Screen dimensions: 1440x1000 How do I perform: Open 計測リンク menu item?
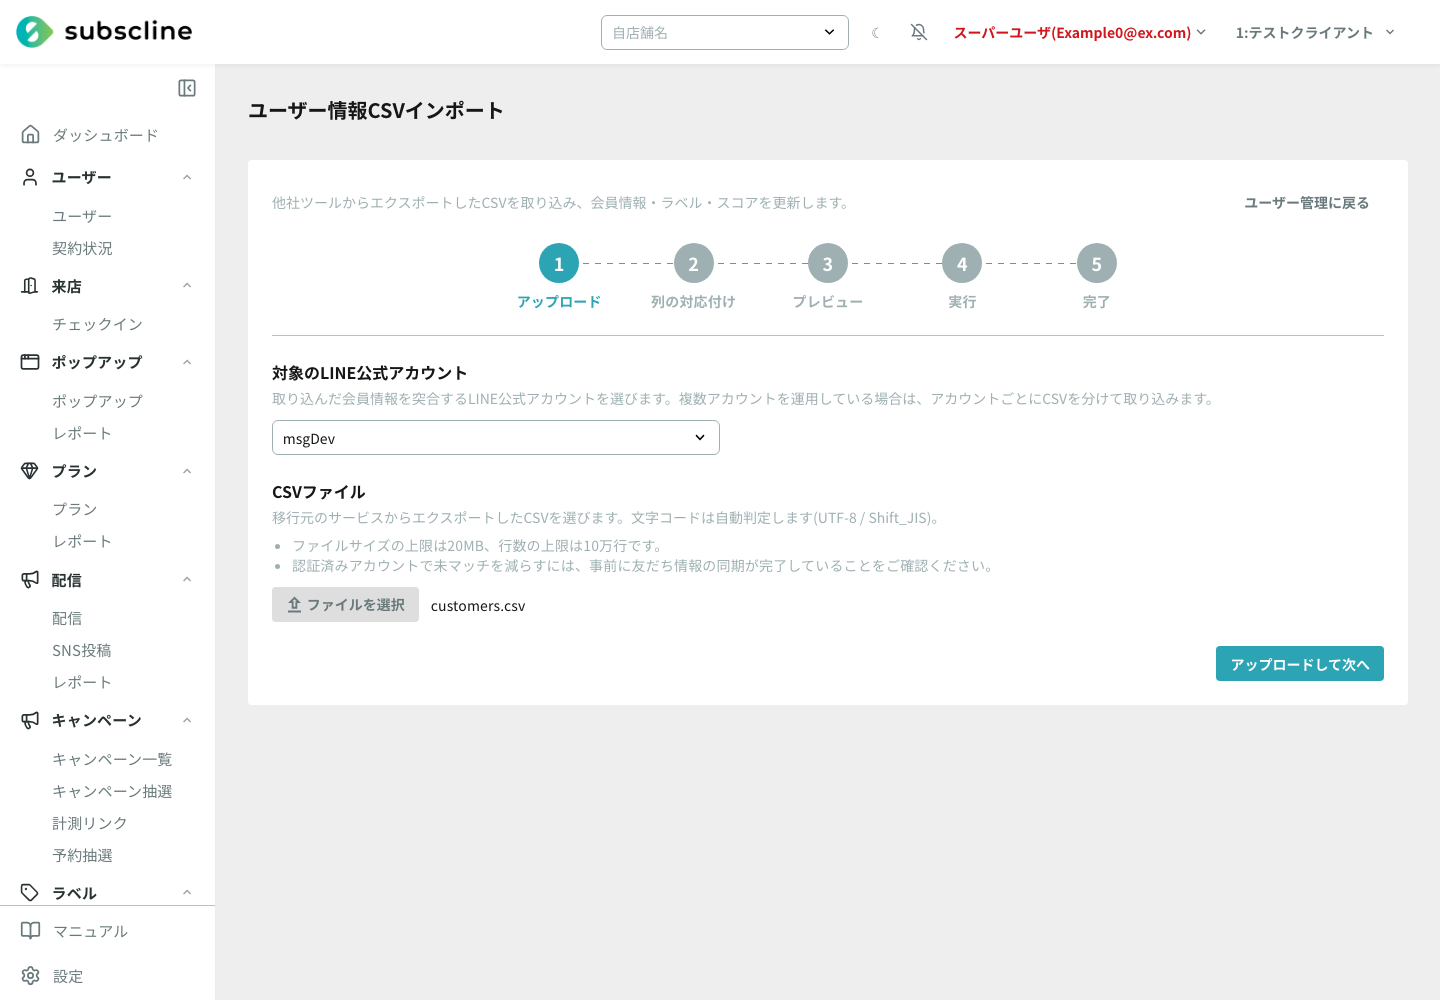pos(90,823)
